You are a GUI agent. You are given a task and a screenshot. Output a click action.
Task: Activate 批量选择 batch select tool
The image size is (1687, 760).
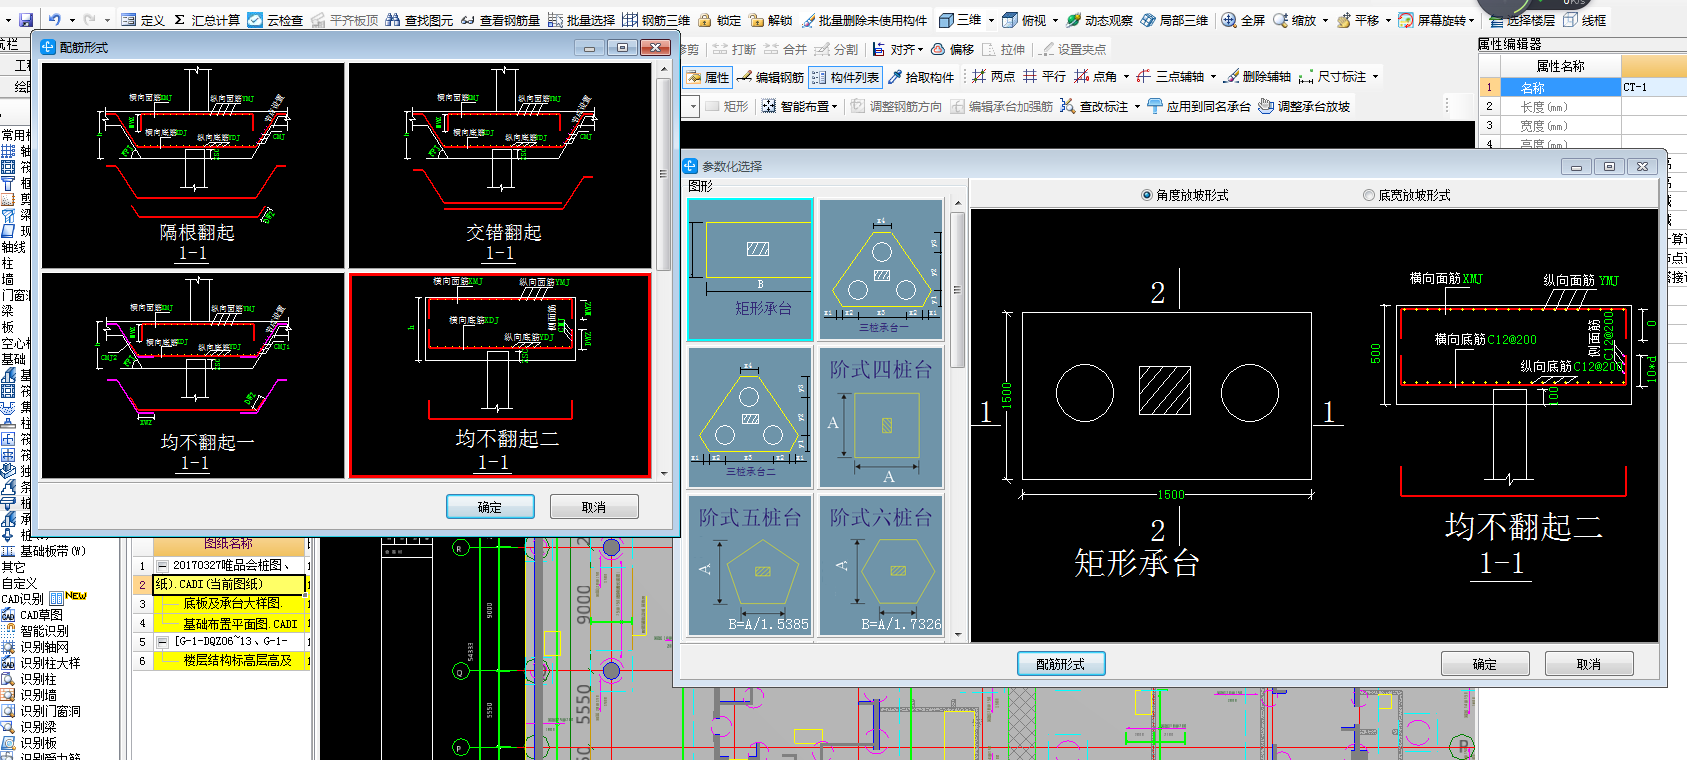[581, 19]
